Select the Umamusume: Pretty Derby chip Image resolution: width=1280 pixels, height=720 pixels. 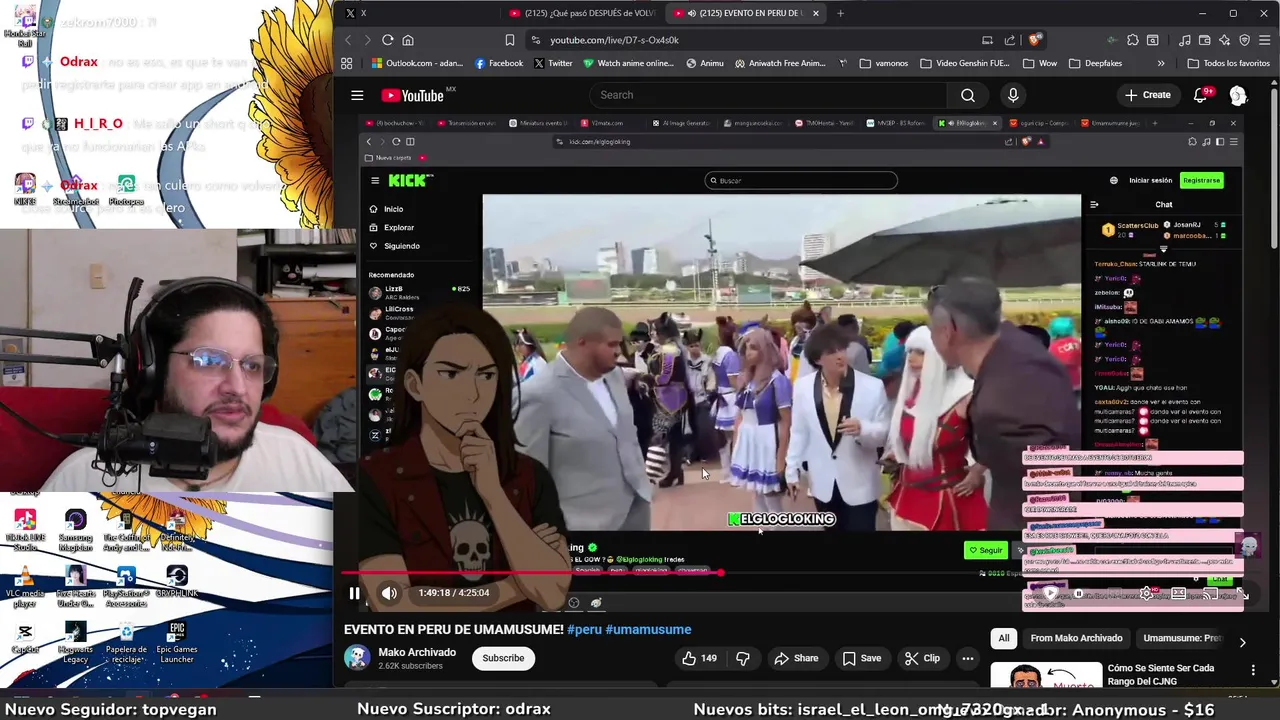[1182, 638]
